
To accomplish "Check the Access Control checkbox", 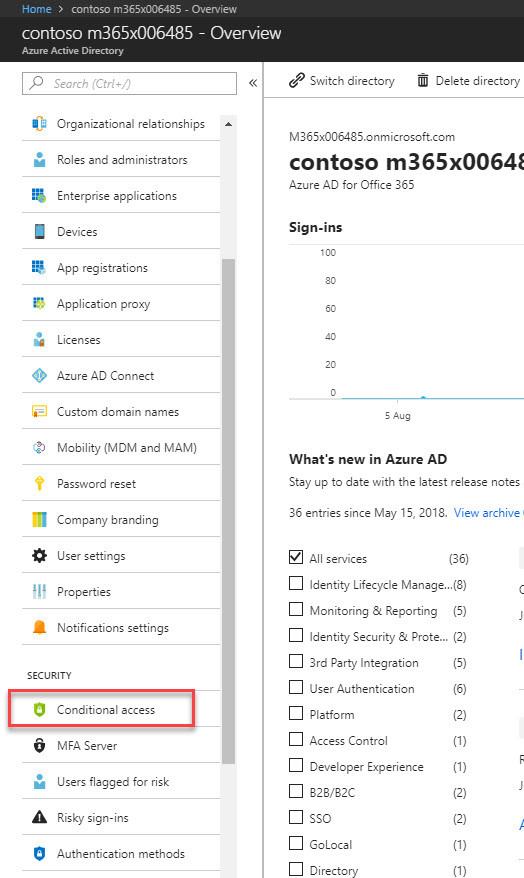I will pyautogui.click(x=296, y=740).
